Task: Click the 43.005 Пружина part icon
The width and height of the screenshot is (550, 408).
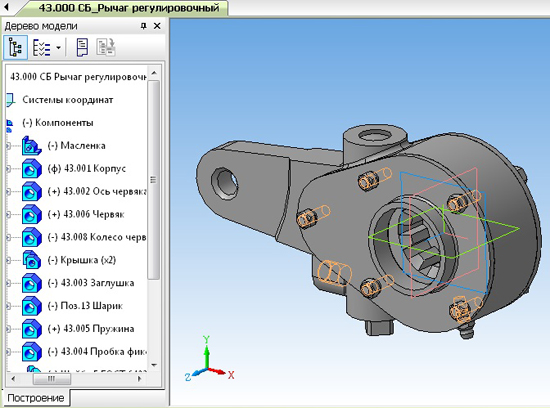Action: [32, 329]
